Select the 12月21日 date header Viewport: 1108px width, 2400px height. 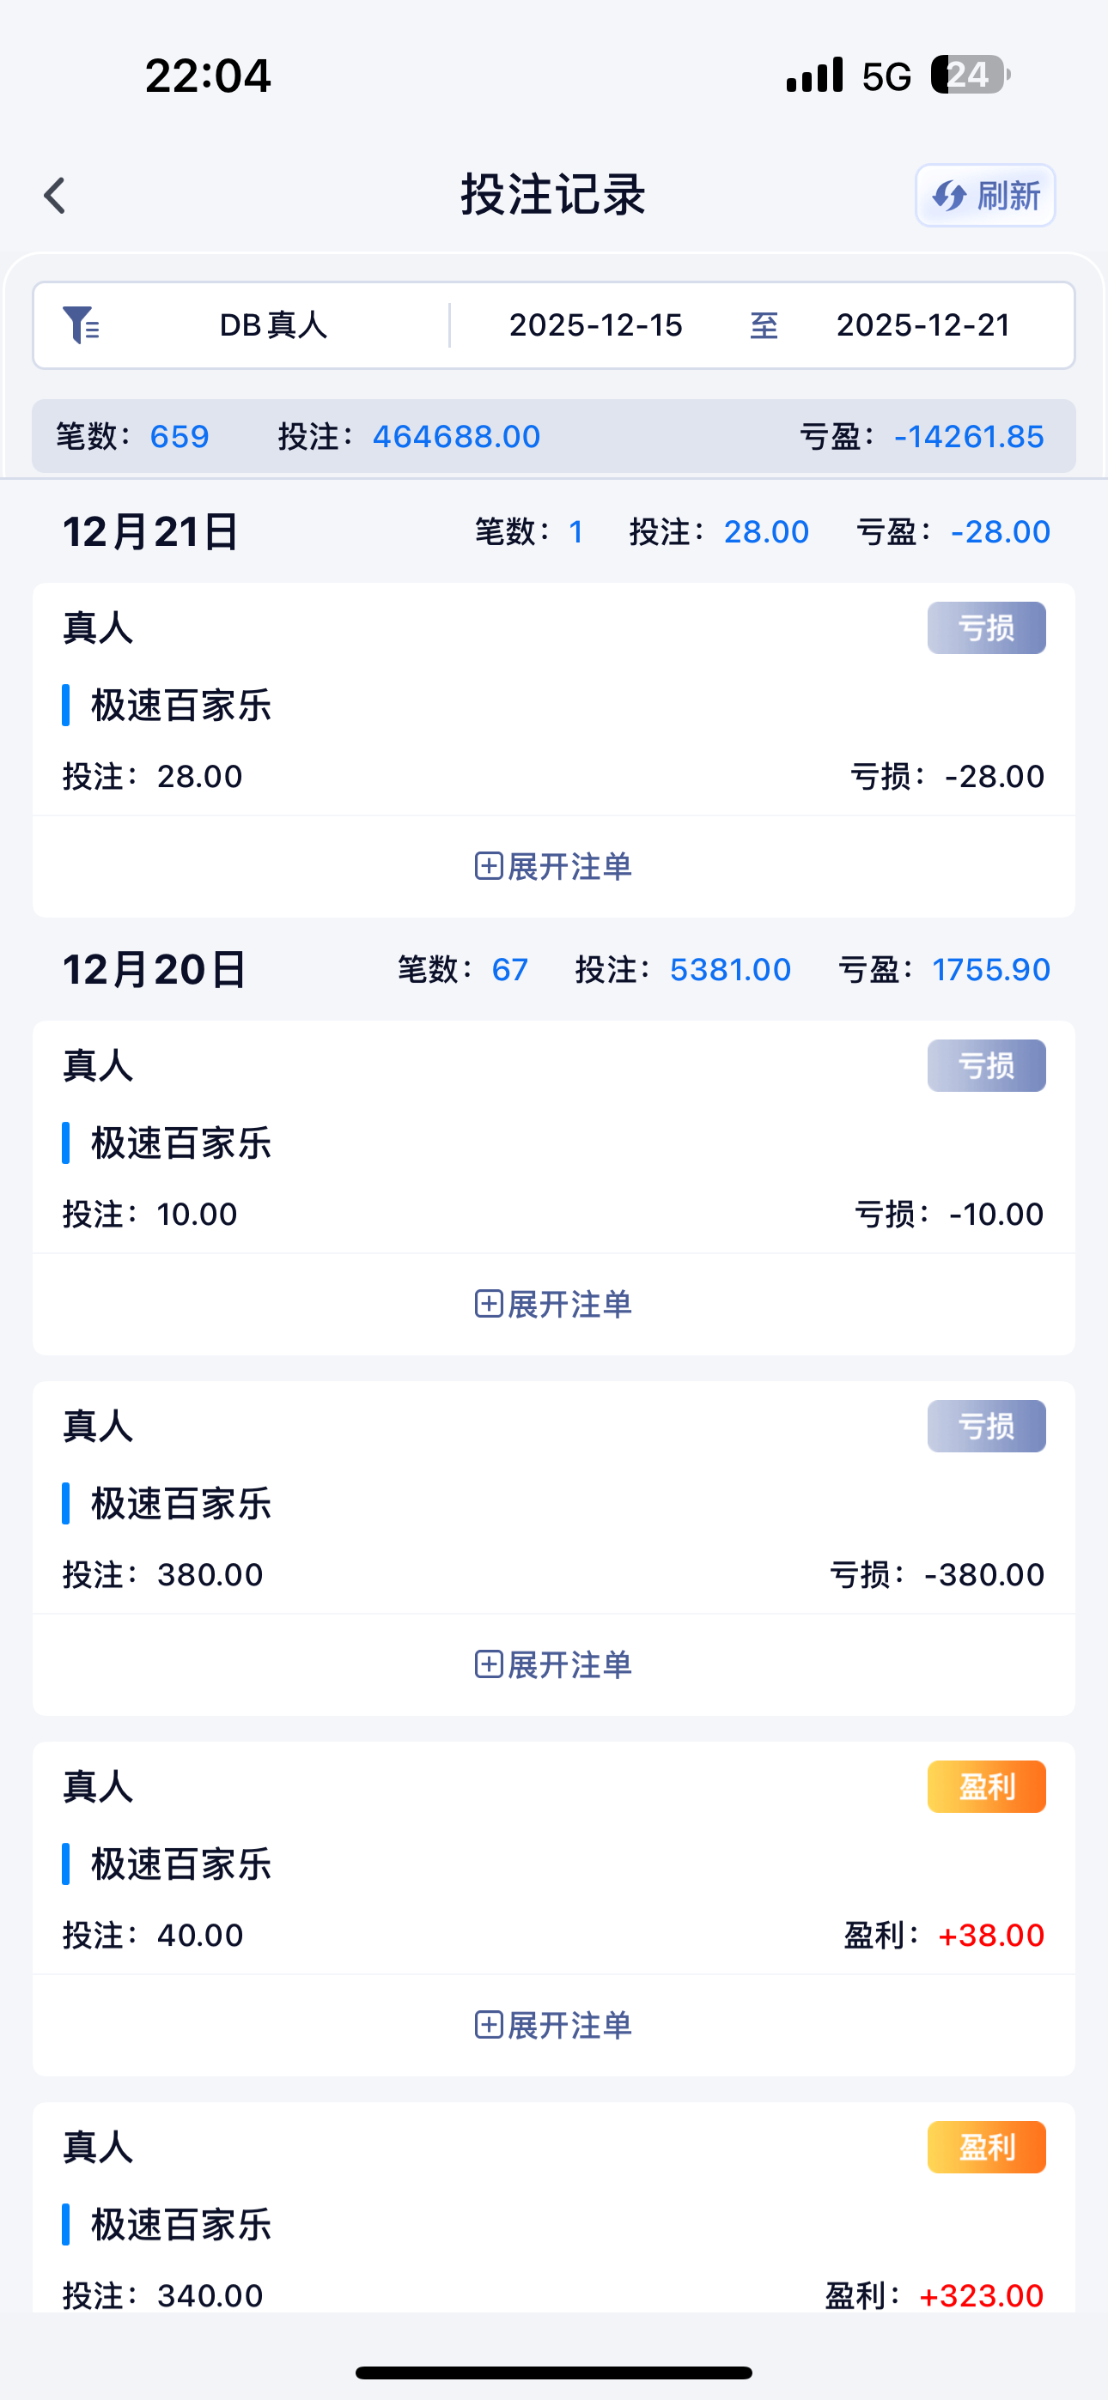150,532
